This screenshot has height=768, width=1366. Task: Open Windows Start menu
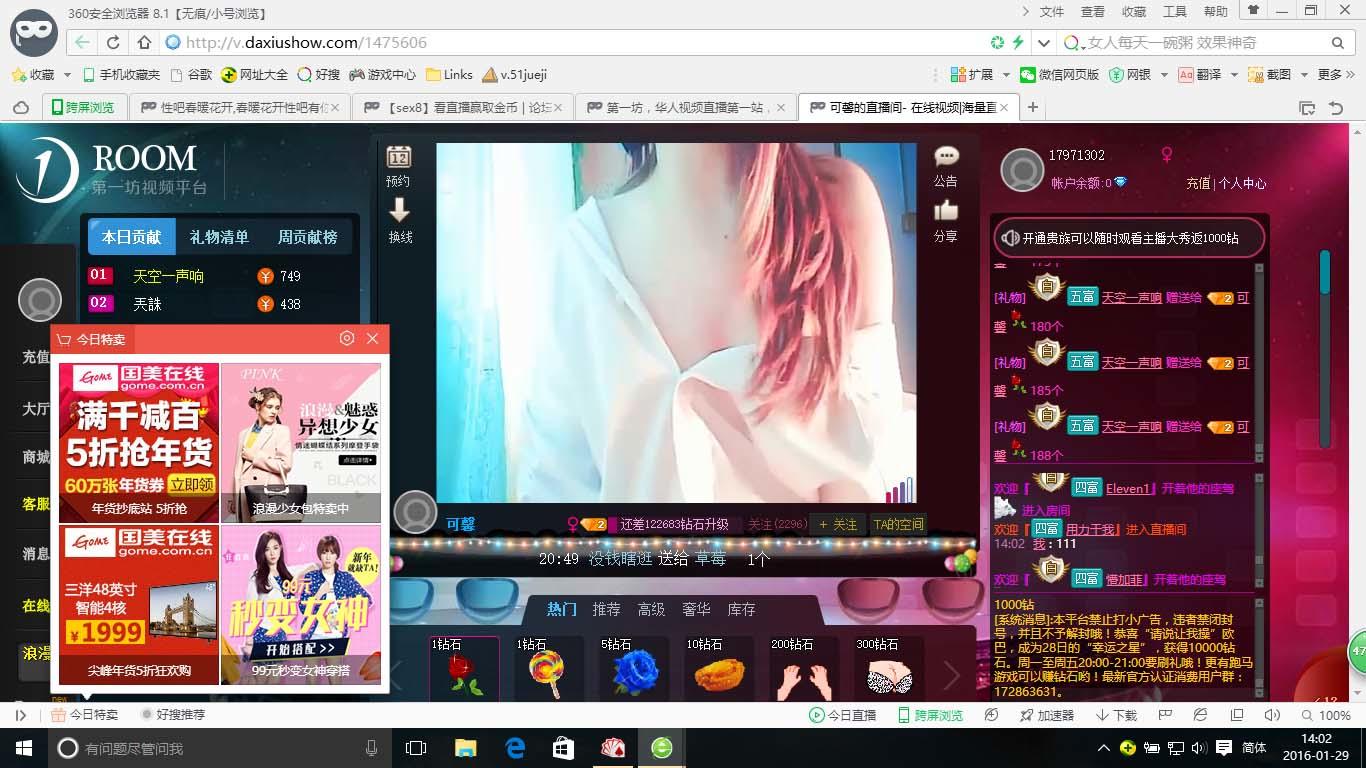22,748
